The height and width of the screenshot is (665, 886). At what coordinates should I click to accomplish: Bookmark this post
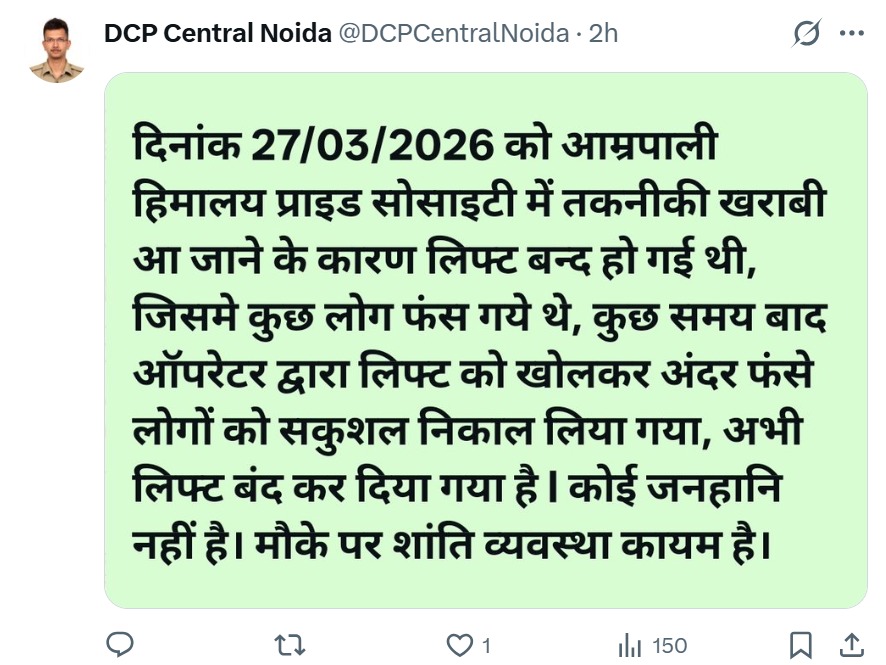(x=801, y=644)
